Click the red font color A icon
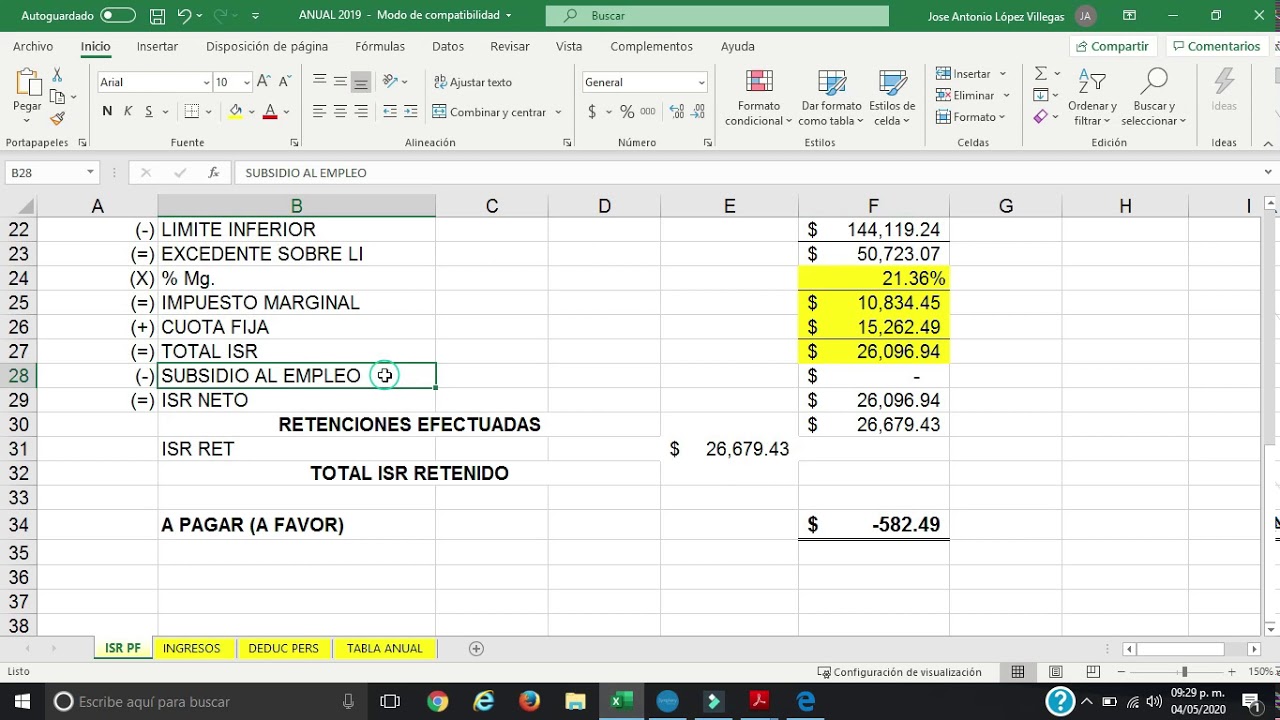The image size is (1280, 720). pos(269,112)
